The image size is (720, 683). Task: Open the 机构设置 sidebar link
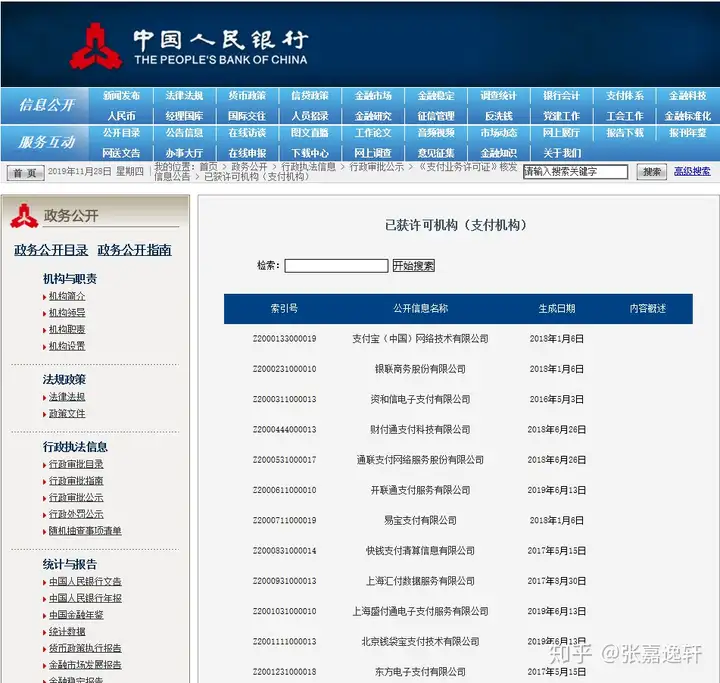pyautogui.click(x=67, y=346)
